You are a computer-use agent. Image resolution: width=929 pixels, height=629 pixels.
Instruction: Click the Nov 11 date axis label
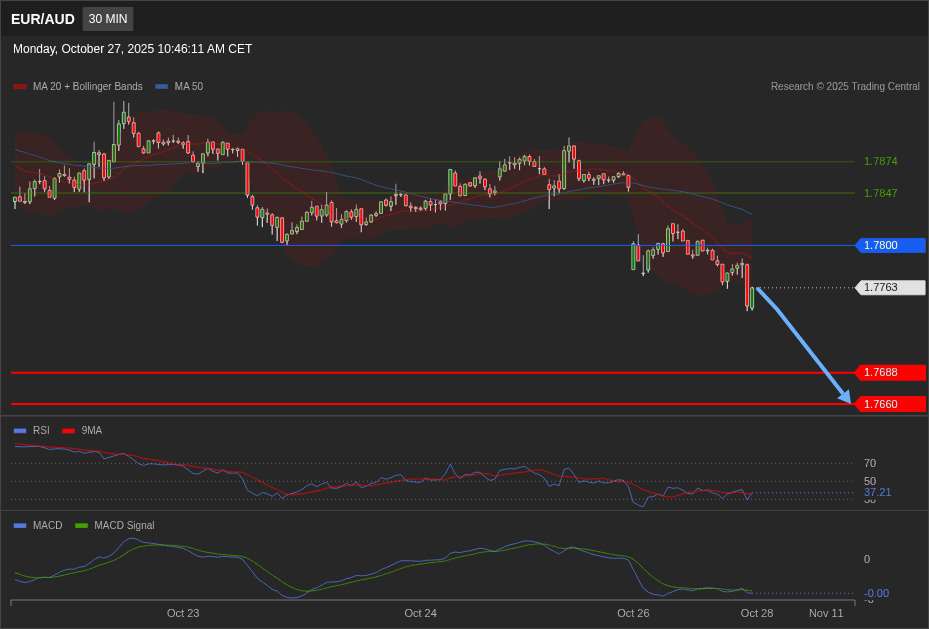pyautogui.click(x=826, y=613)
